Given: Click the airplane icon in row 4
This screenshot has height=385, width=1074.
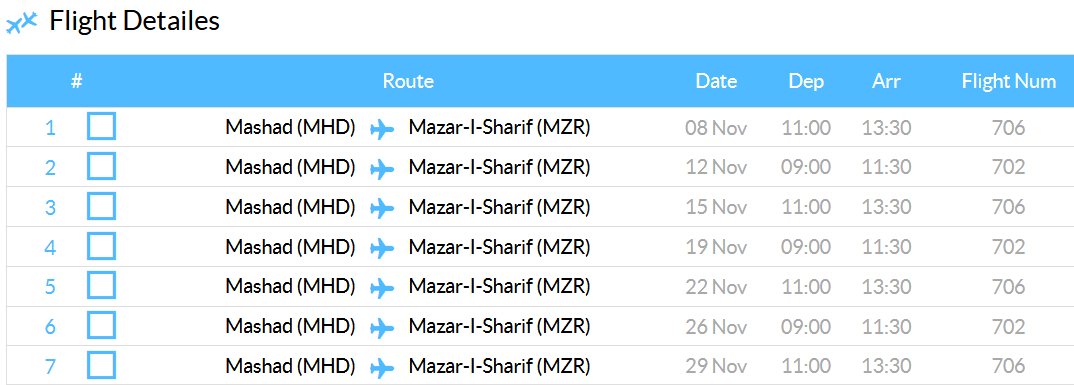Looking at the screenshot, I should 382,248.
